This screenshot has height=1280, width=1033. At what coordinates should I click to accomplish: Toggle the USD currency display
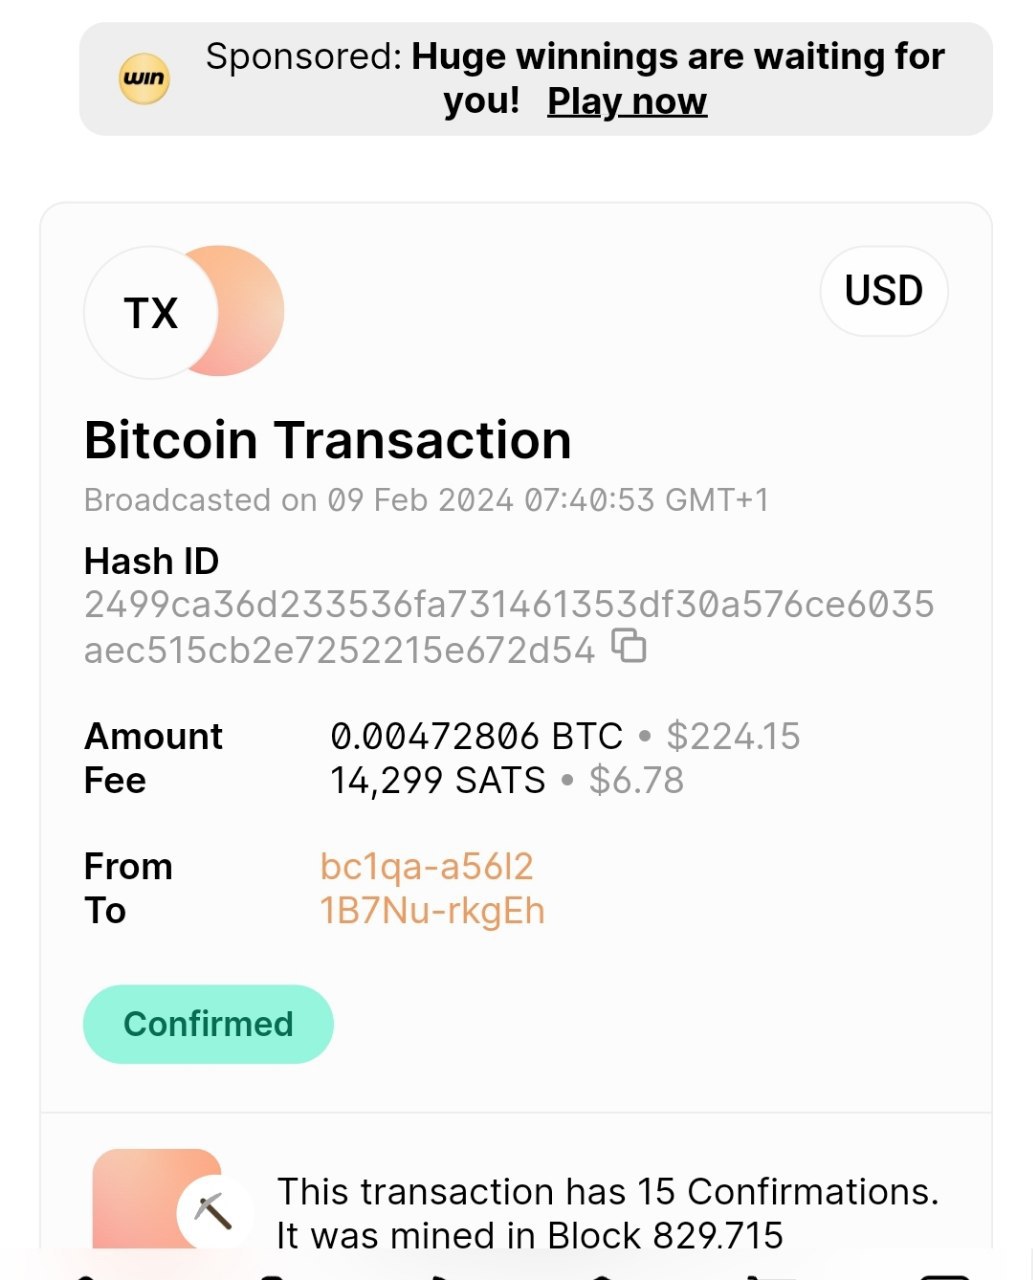[x=883, y=291]
